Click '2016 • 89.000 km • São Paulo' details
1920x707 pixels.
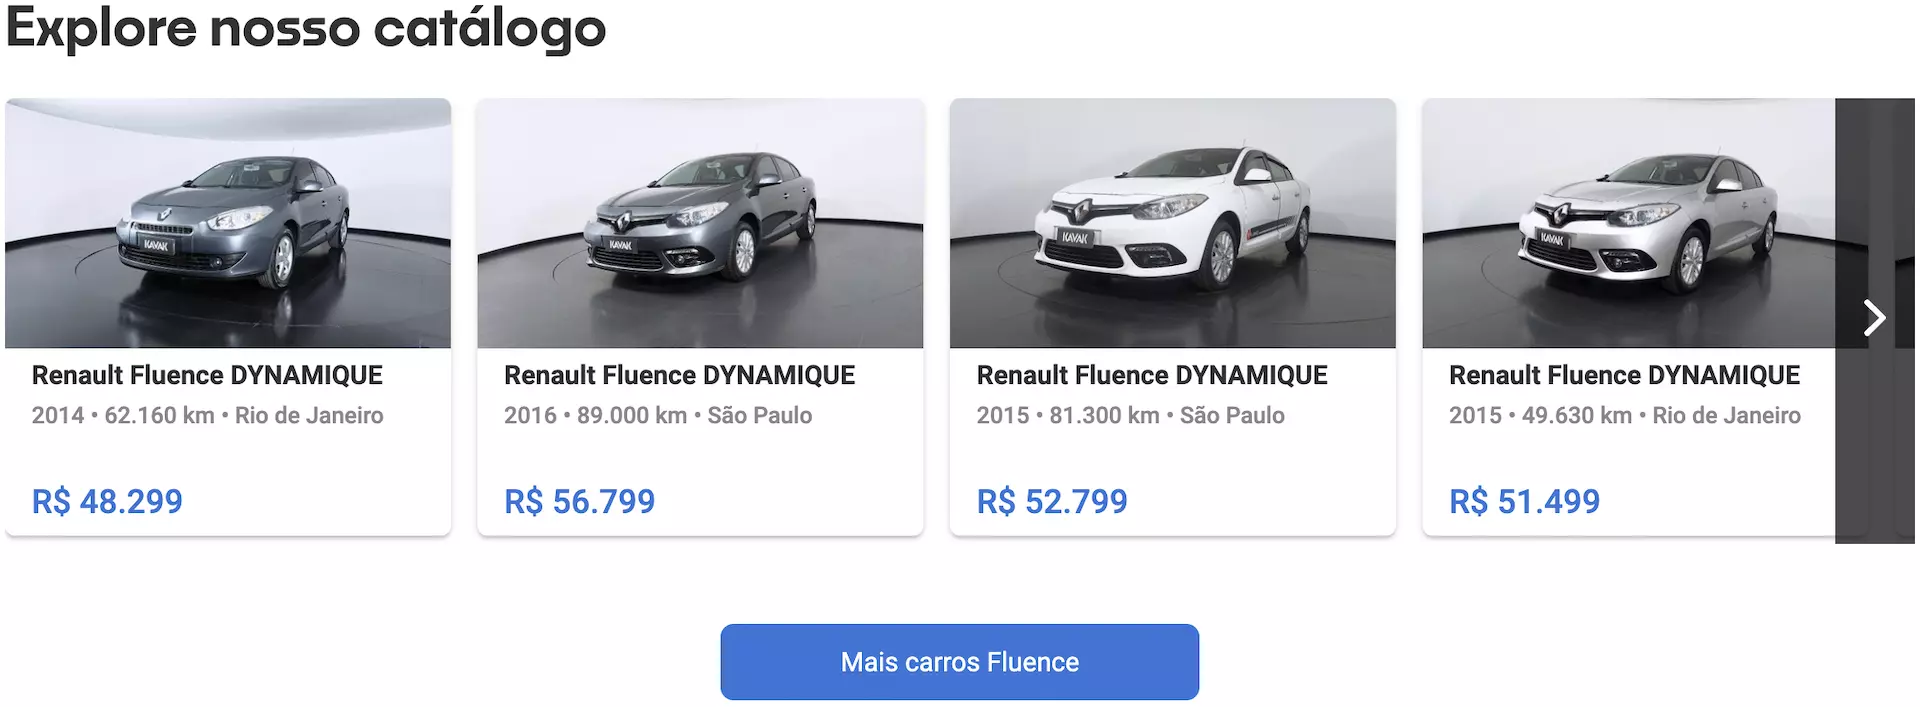(658, 415)
